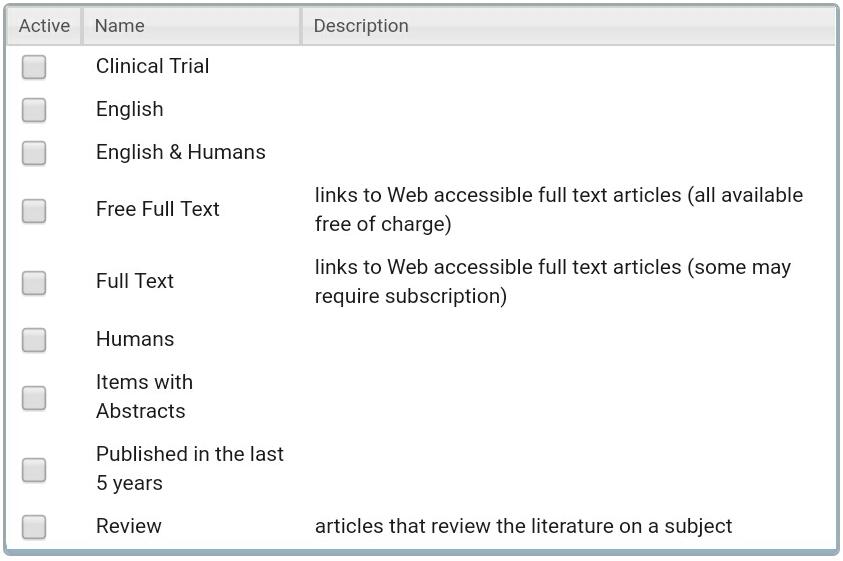This screenshot has width=843, height=561.
Task: Check Published in the last 5 years
Action: click(34, 470)
